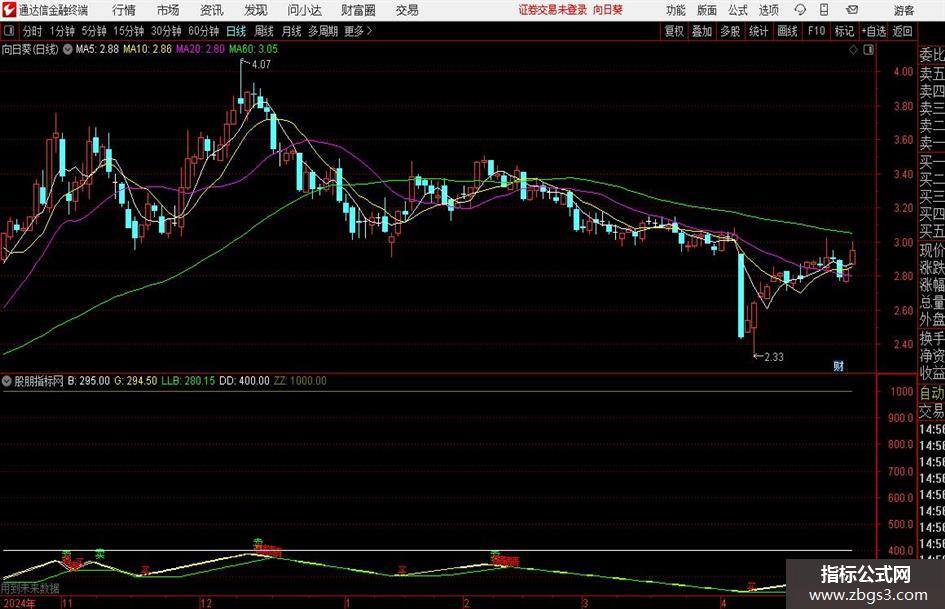Viewport: 945px width, 609px height.
Task: Open the 功能 menu
Action: (x=676, y=10)
